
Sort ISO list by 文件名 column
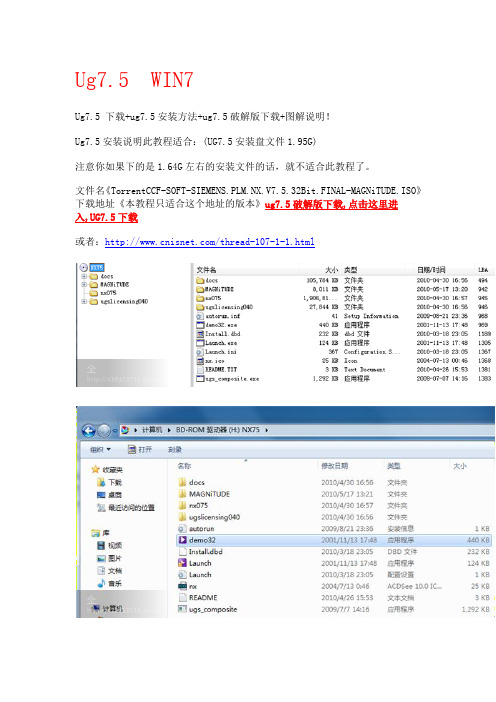(x=206, y=270)
